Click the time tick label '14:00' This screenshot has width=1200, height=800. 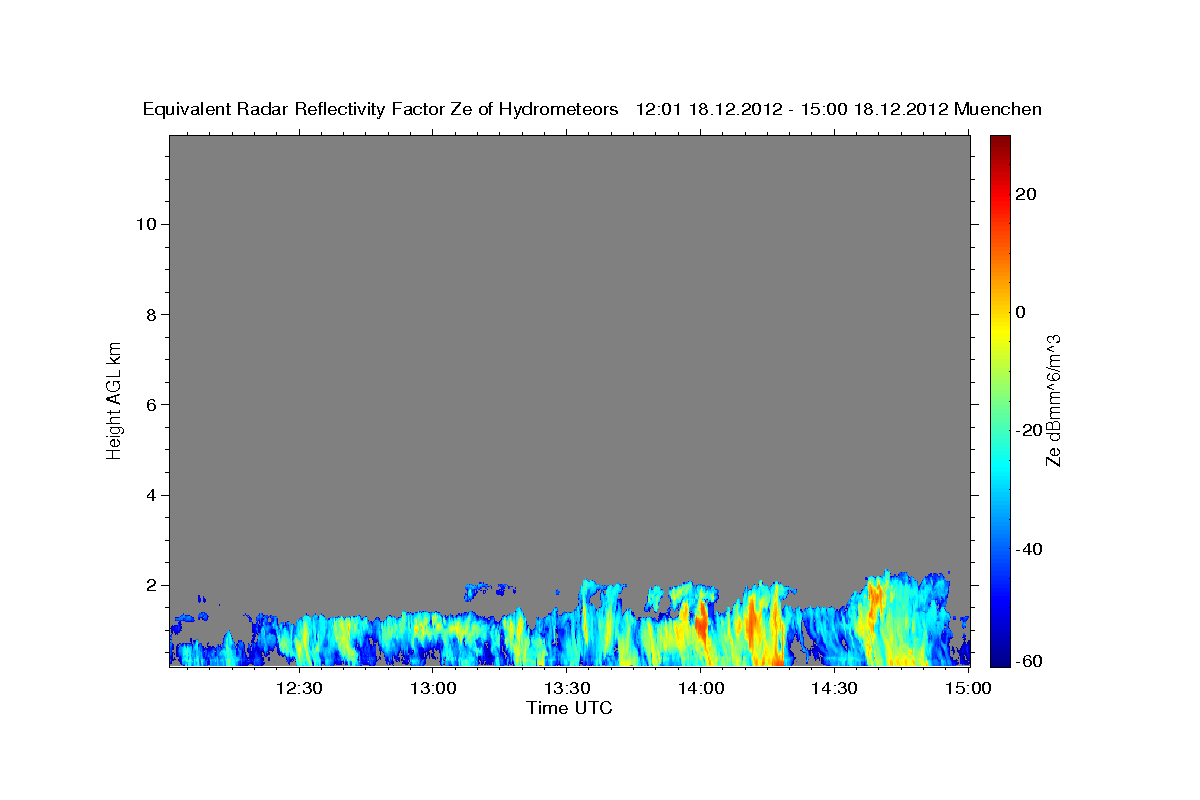[701, 689]
